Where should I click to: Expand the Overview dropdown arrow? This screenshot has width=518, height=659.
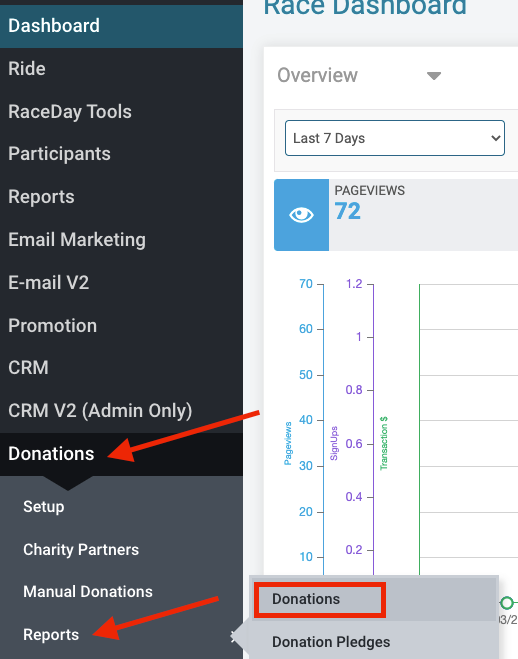click(434, 76)
